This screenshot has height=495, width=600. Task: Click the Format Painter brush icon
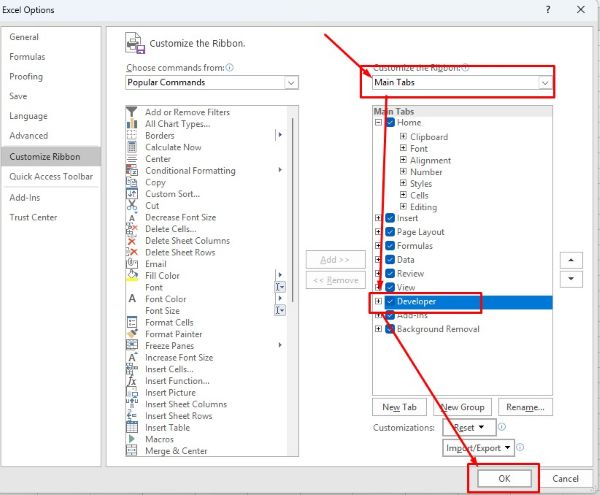pos(132,334)
